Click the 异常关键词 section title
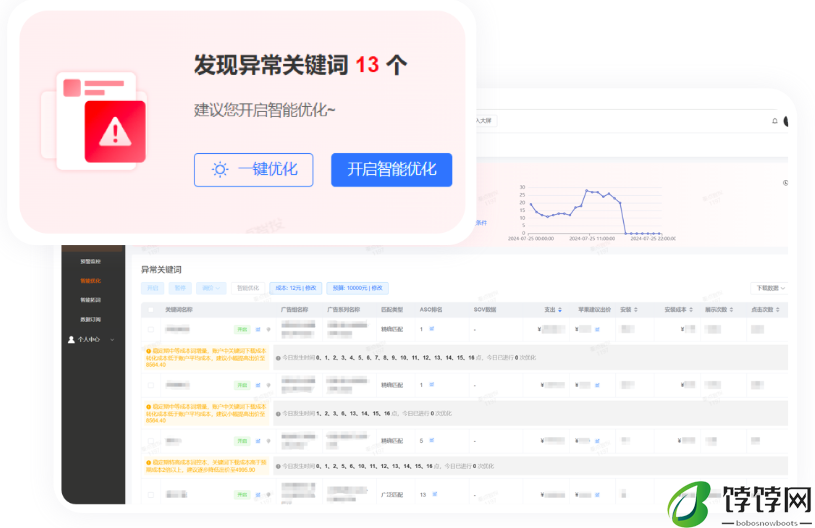This screenshot has height=528, width=815. (x=161, y=270)
